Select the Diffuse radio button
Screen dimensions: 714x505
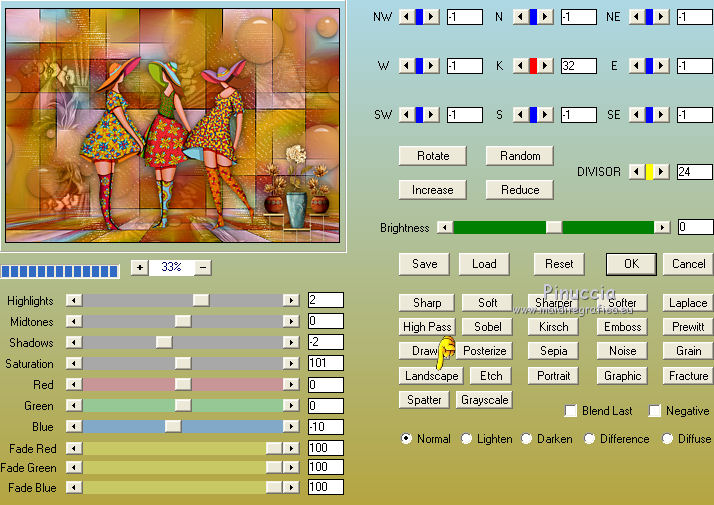(667, 439)
